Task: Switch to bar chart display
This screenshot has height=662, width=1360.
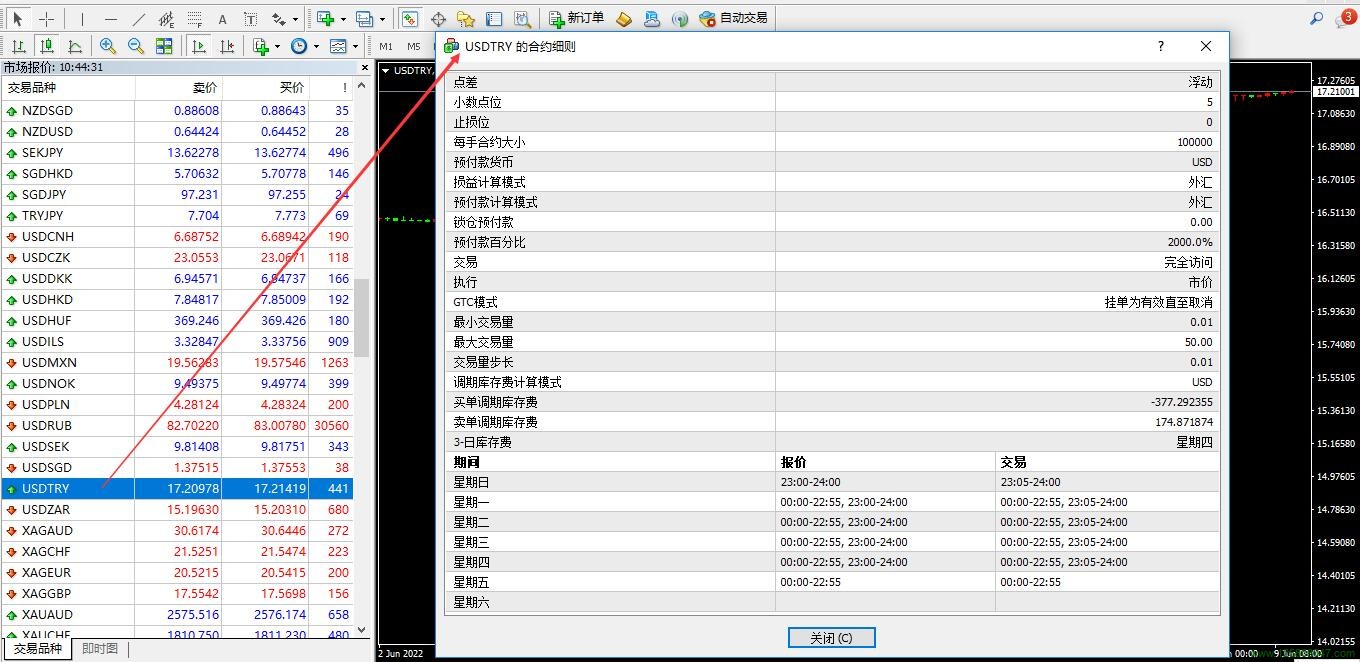Action: [x=18, y=46]
